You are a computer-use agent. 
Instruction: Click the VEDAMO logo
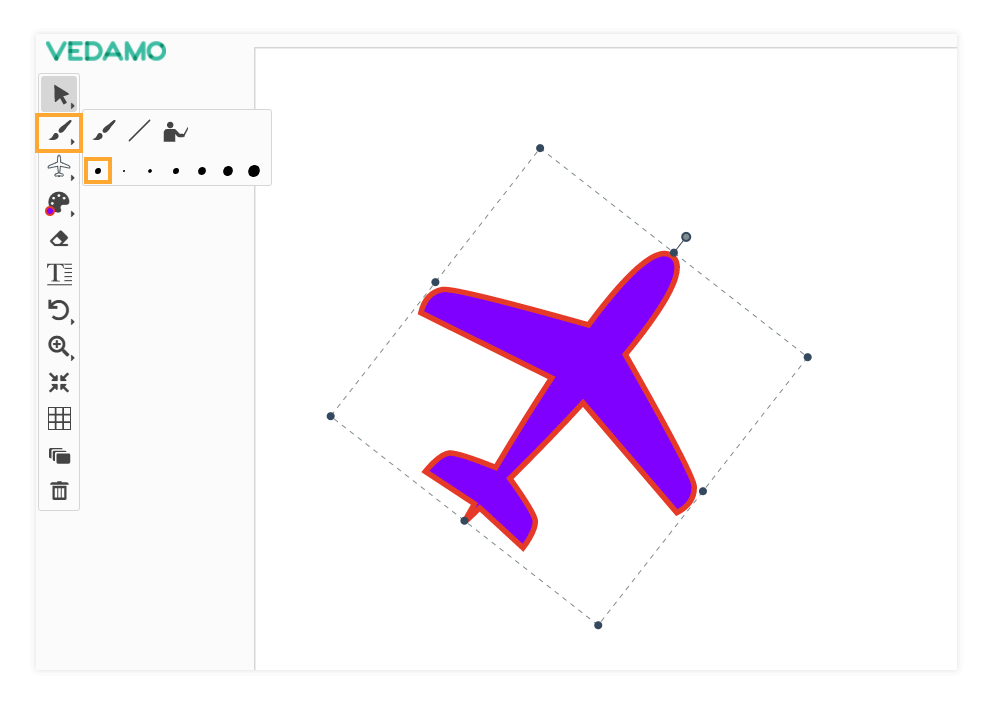(106, 51)
